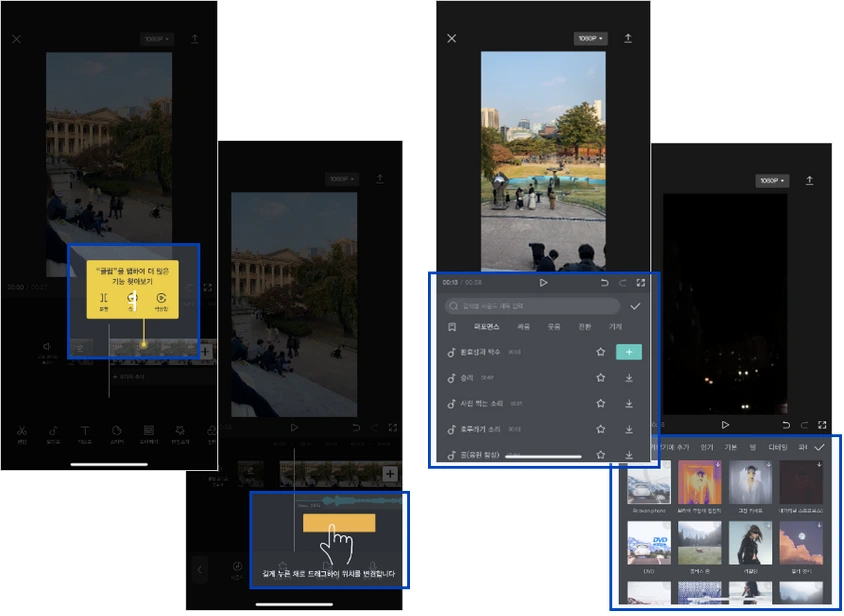Select the DVD effect thumbnail
Image resolution: width=844 pixels, height=616 pixels.
pyautogui.click(x=649, y=543)
